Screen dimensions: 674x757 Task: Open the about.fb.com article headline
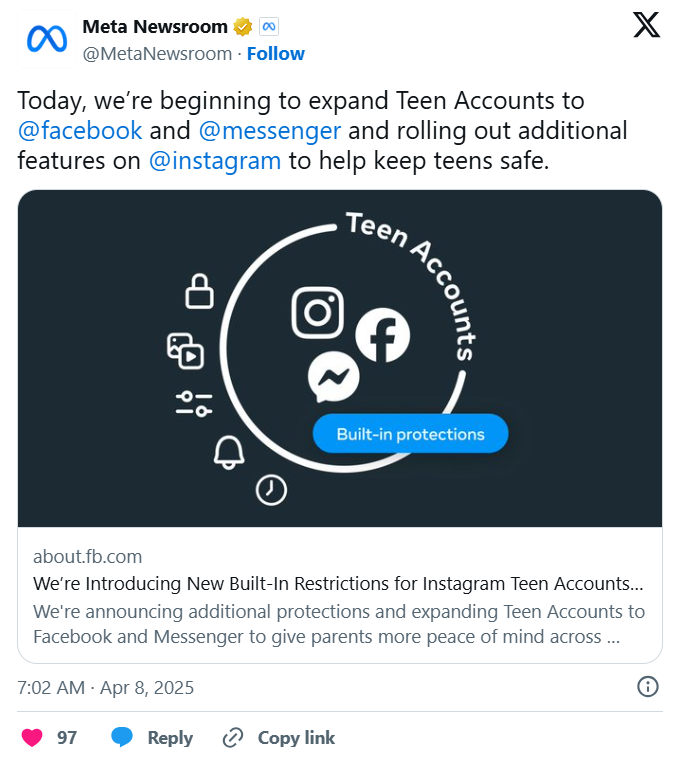(338, 584)
